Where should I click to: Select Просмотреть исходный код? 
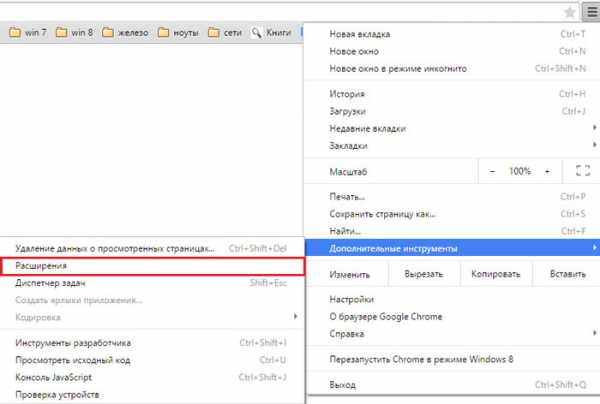152,360
